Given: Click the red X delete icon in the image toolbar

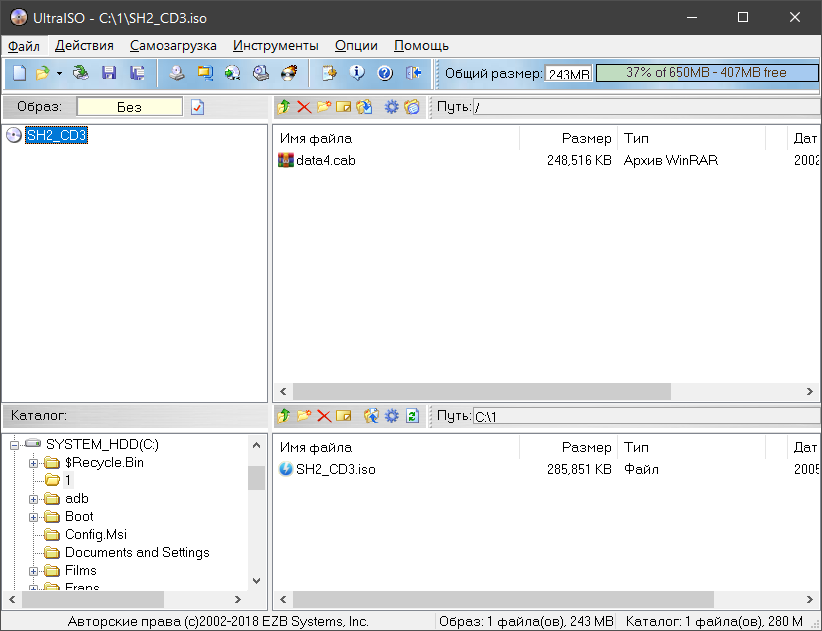Looking at the screenshot, I should coord(304,107).
